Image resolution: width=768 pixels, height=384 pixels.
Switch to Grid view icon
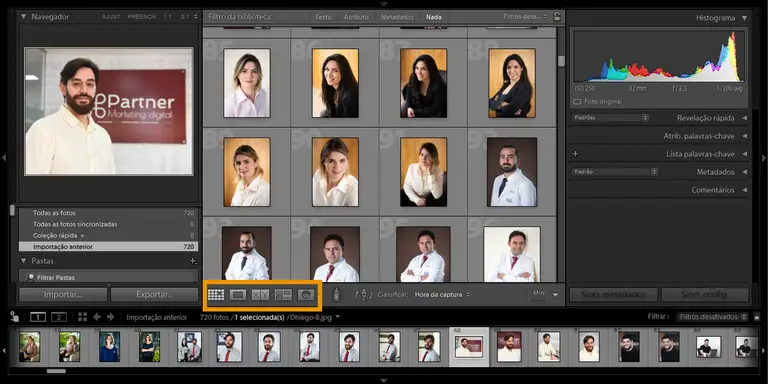(216, 294)
